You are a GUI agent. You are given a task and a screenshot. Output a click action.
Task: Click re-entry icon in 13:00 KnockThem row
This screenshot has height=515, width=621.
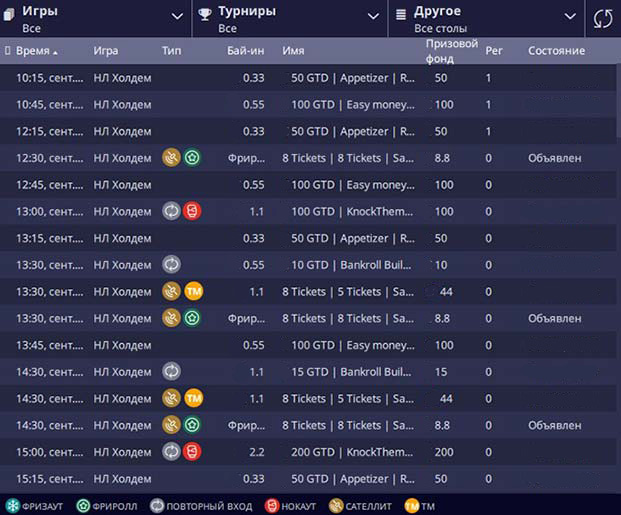tap(171, 211)
